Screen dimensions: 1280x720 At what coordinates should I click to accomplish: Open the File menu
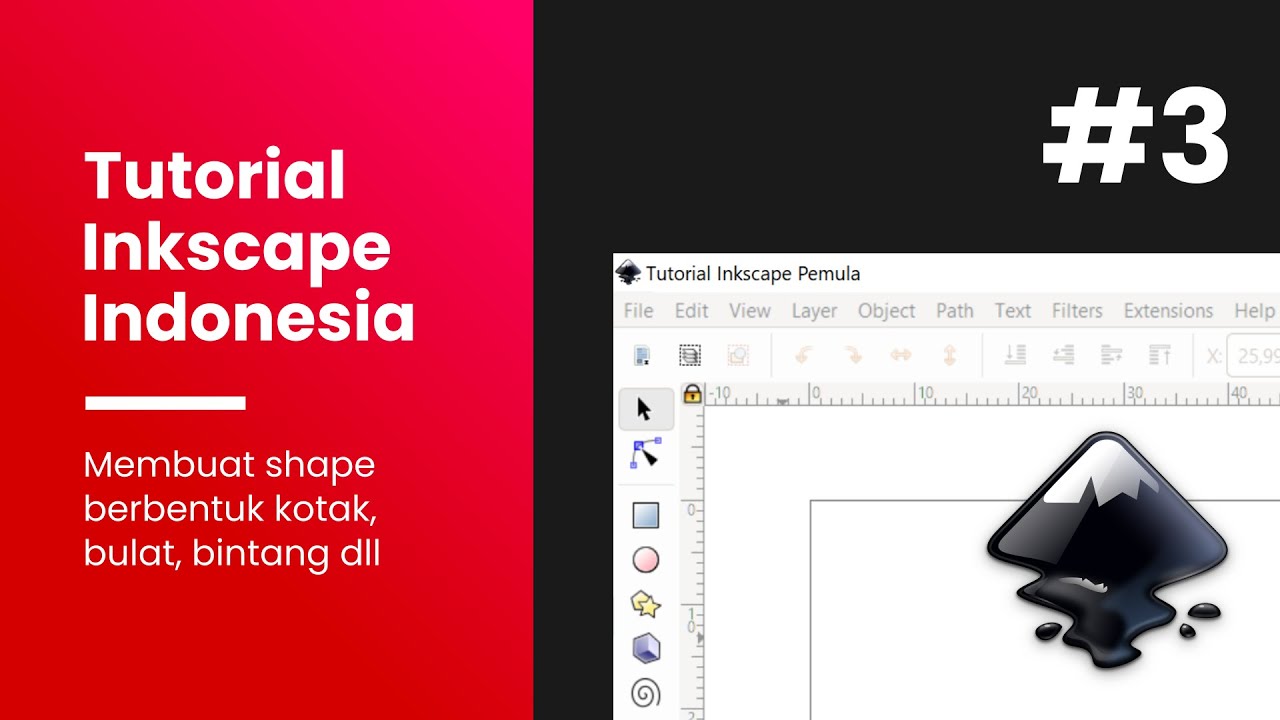click(638, 311)
